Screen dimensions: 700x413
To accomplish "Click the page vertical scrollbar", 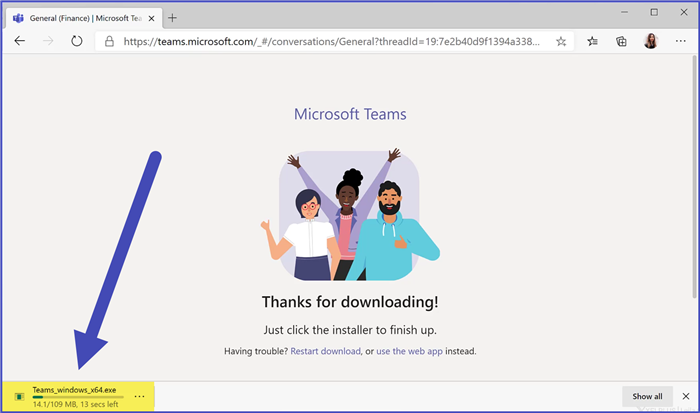I will [694, 200].
